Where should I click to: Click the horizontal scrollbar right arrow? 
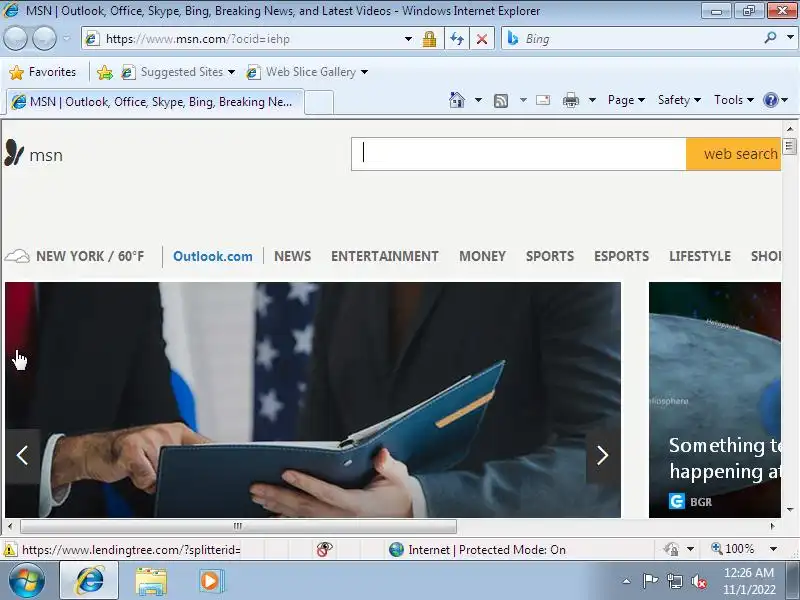[x=772, y=526]
